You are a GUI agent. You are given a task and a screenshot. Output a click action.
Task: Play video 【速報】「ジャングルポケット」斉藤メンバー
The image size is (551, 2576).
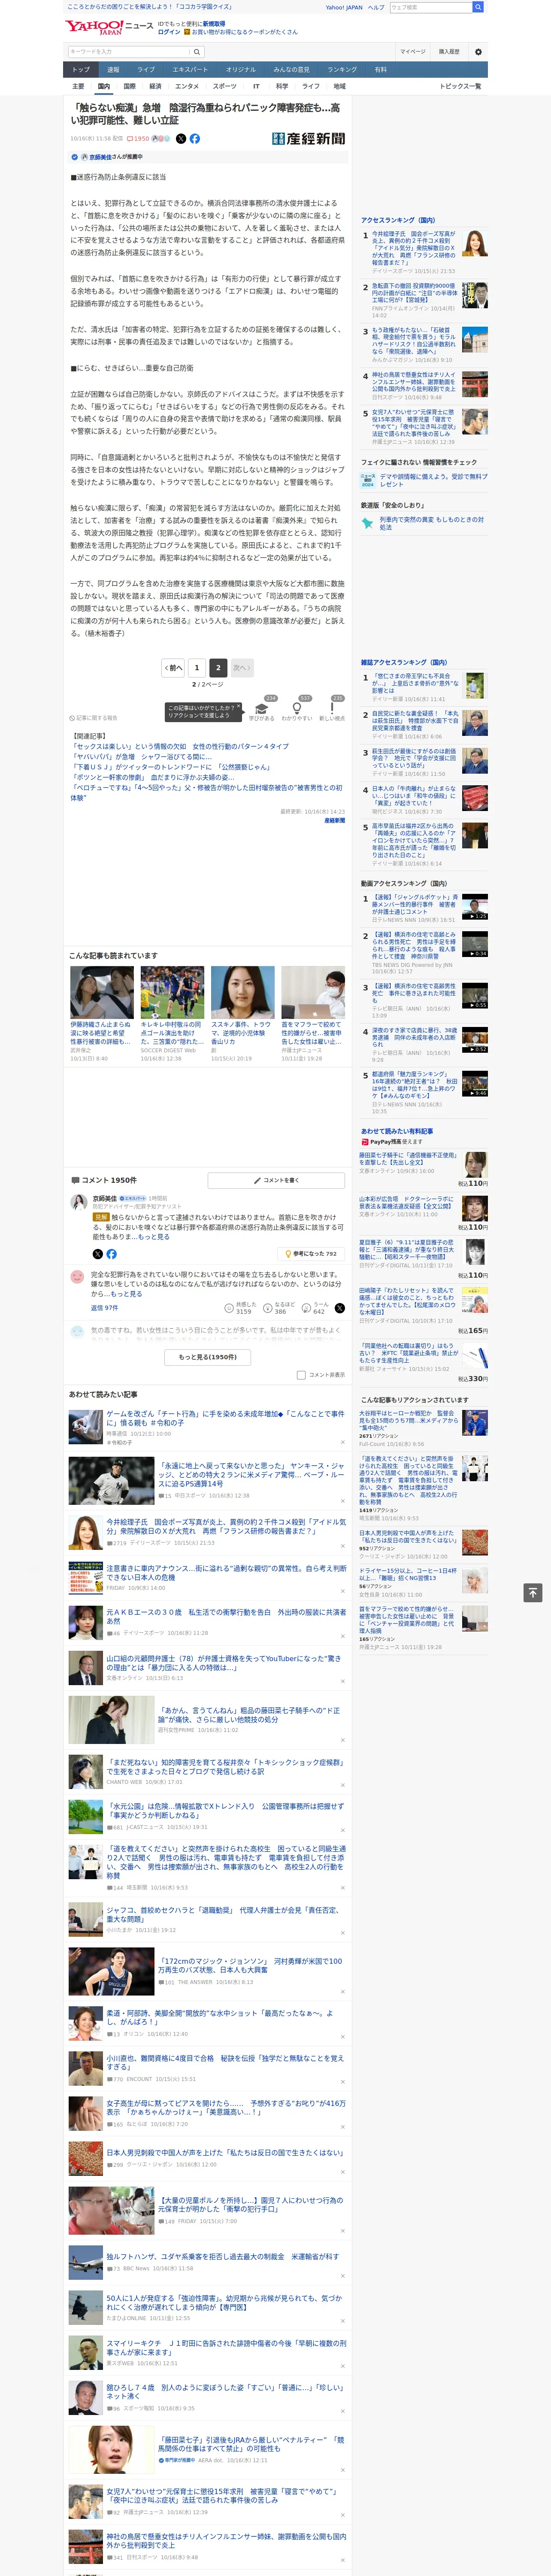point(475,907)
